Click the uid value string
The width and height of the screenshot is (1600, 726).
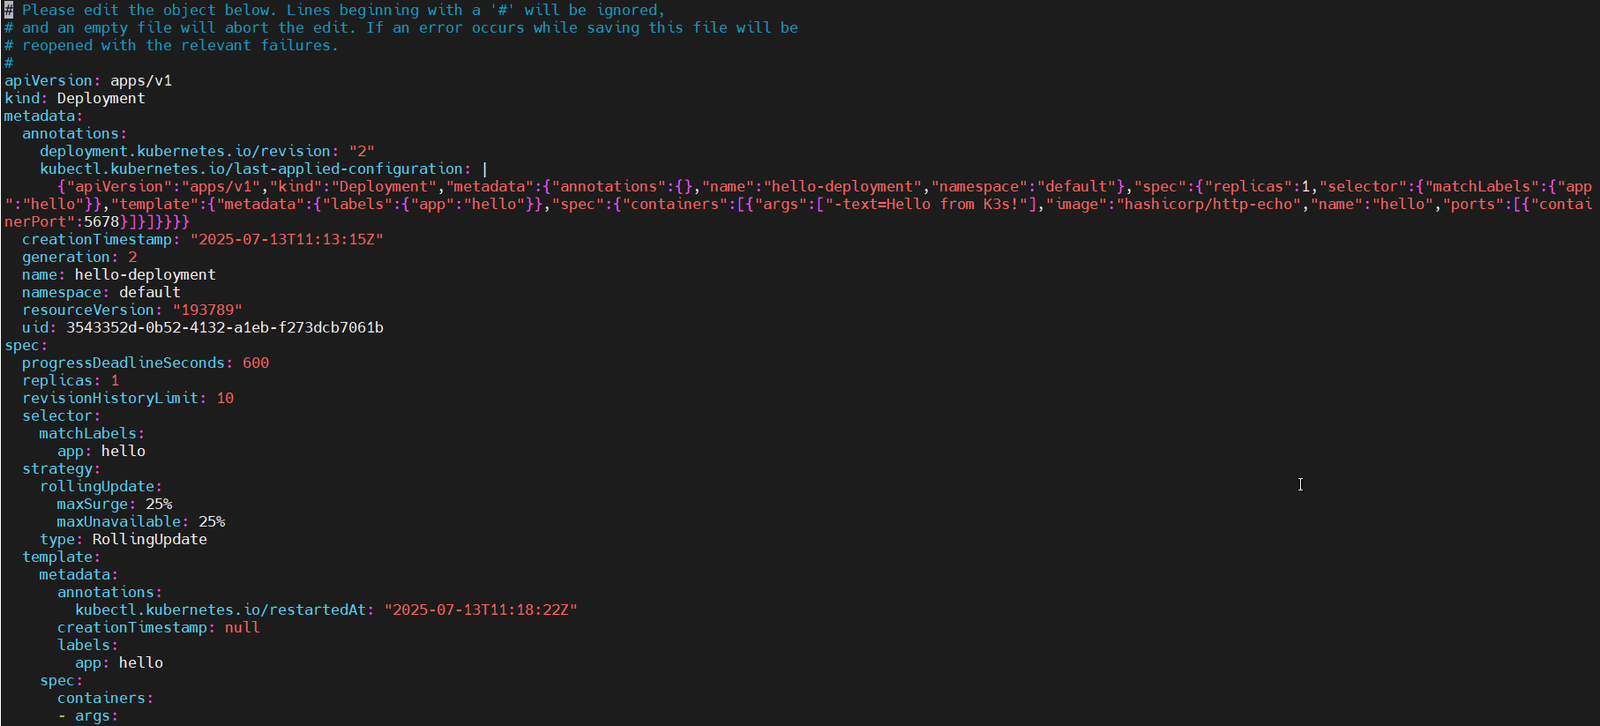(x=225, y=328)
